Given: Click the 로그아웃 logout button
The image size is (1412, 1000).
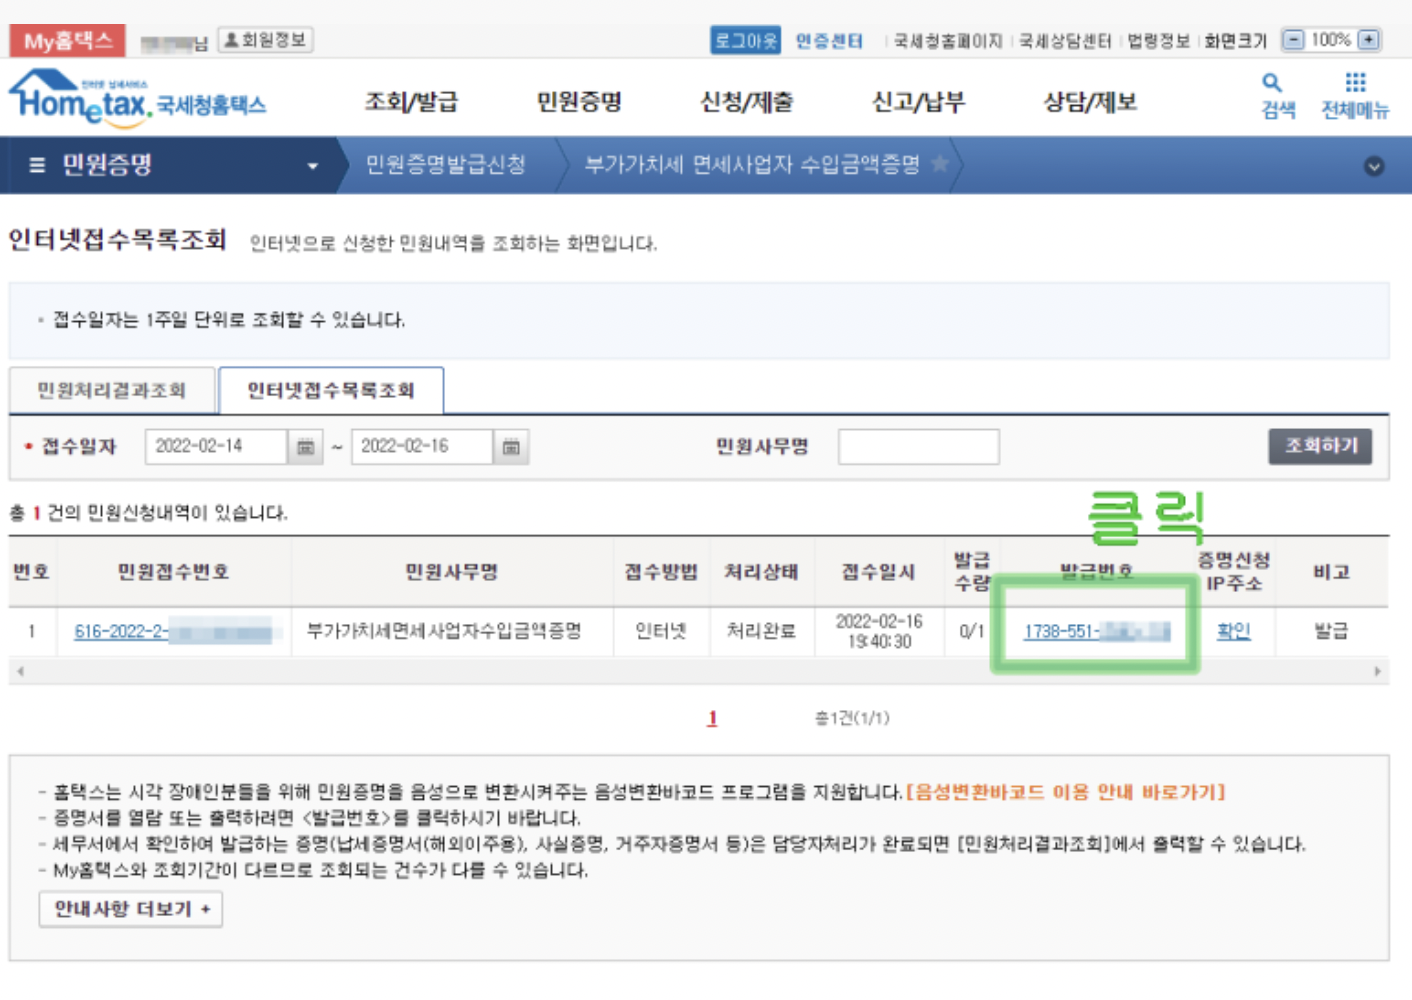Looking at the screenshot, I should pos(744,40).
